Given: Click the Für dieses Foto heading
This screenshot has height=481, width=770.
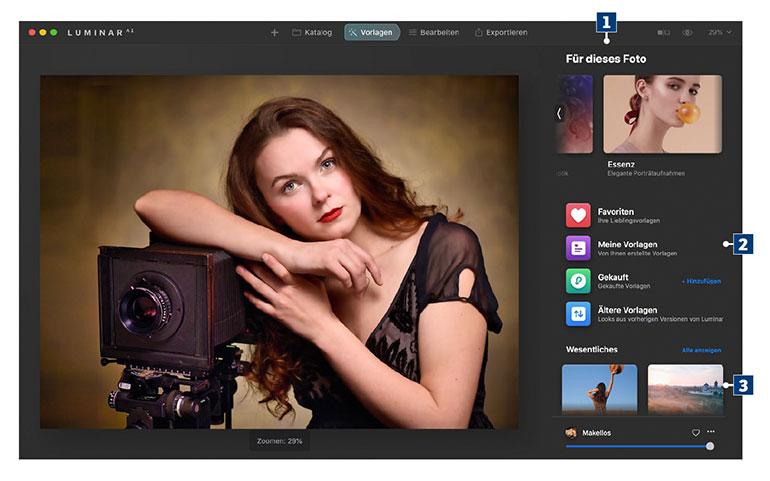Looking at the screenshot, I should click(606, 59).
